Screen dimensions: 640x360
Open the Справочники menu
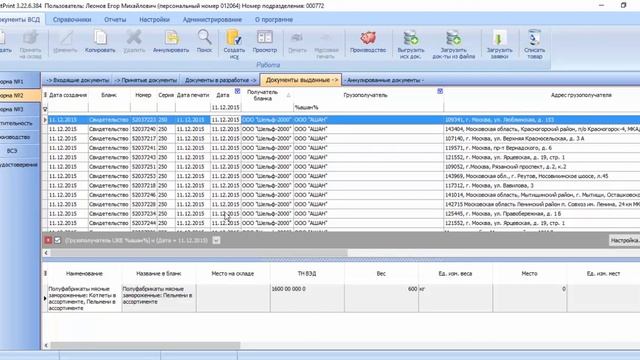pyautogui.click(x=72, y=20)
